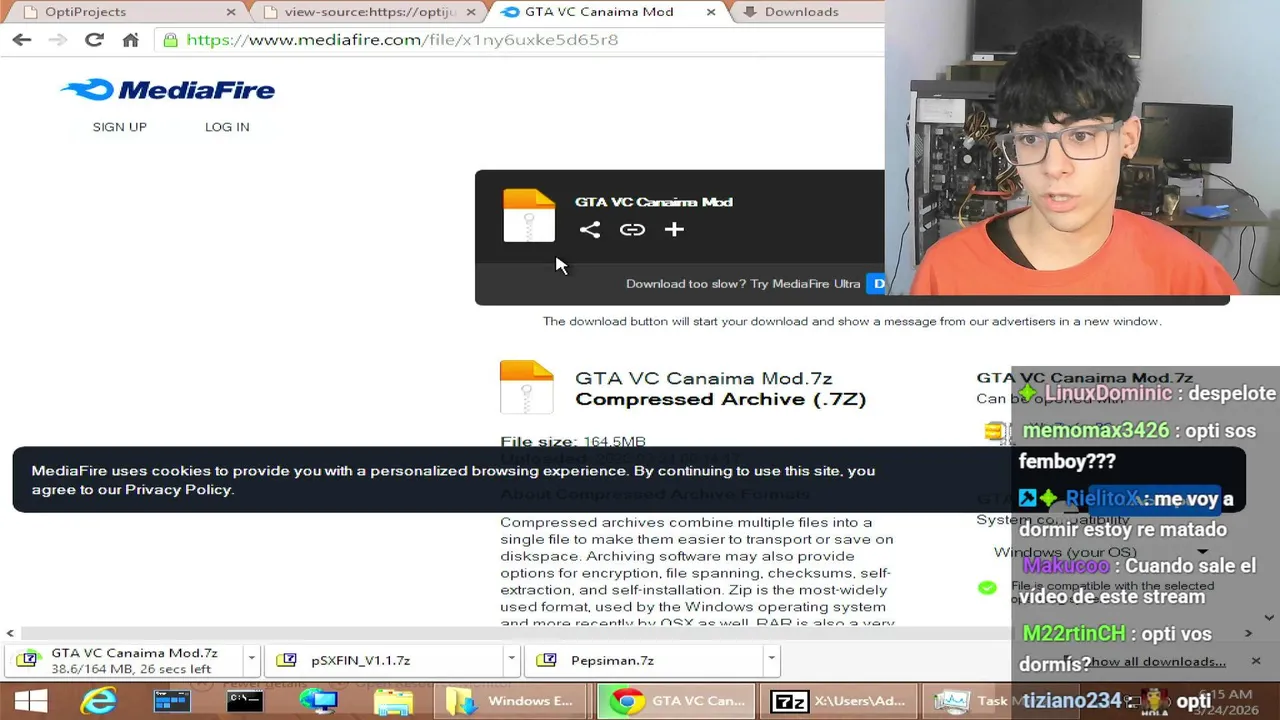Click 'Download too slow? Try MediaFire Ultra' text

pyautogui.click(x=743, y=284)
